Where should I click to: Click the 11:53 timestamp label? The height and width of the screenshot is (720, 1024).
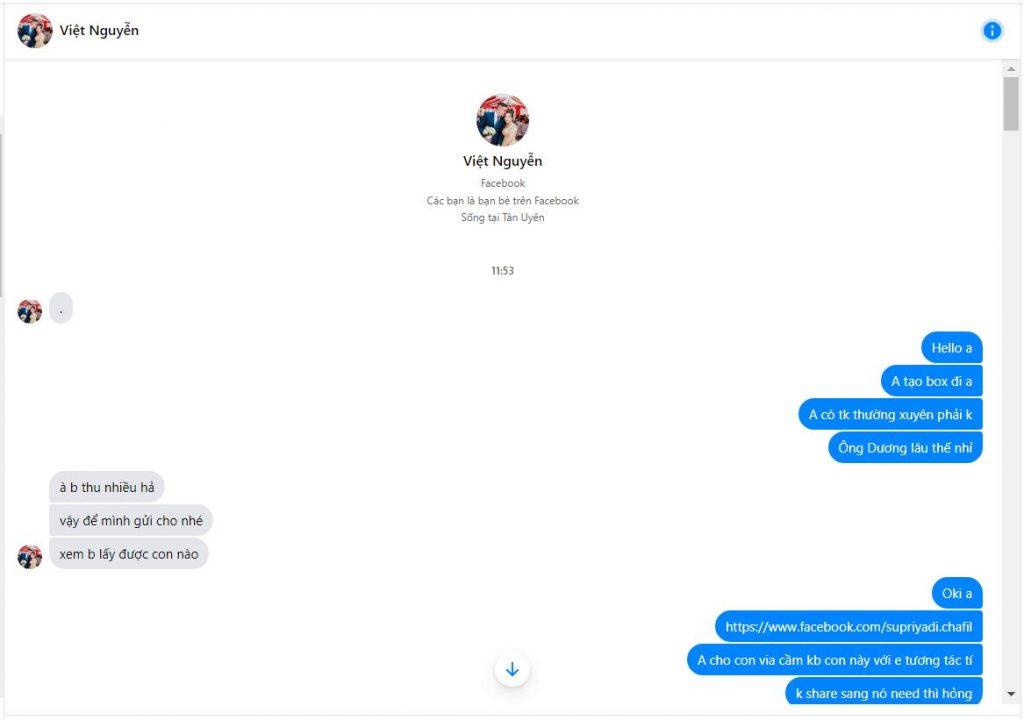pos(502,270)
